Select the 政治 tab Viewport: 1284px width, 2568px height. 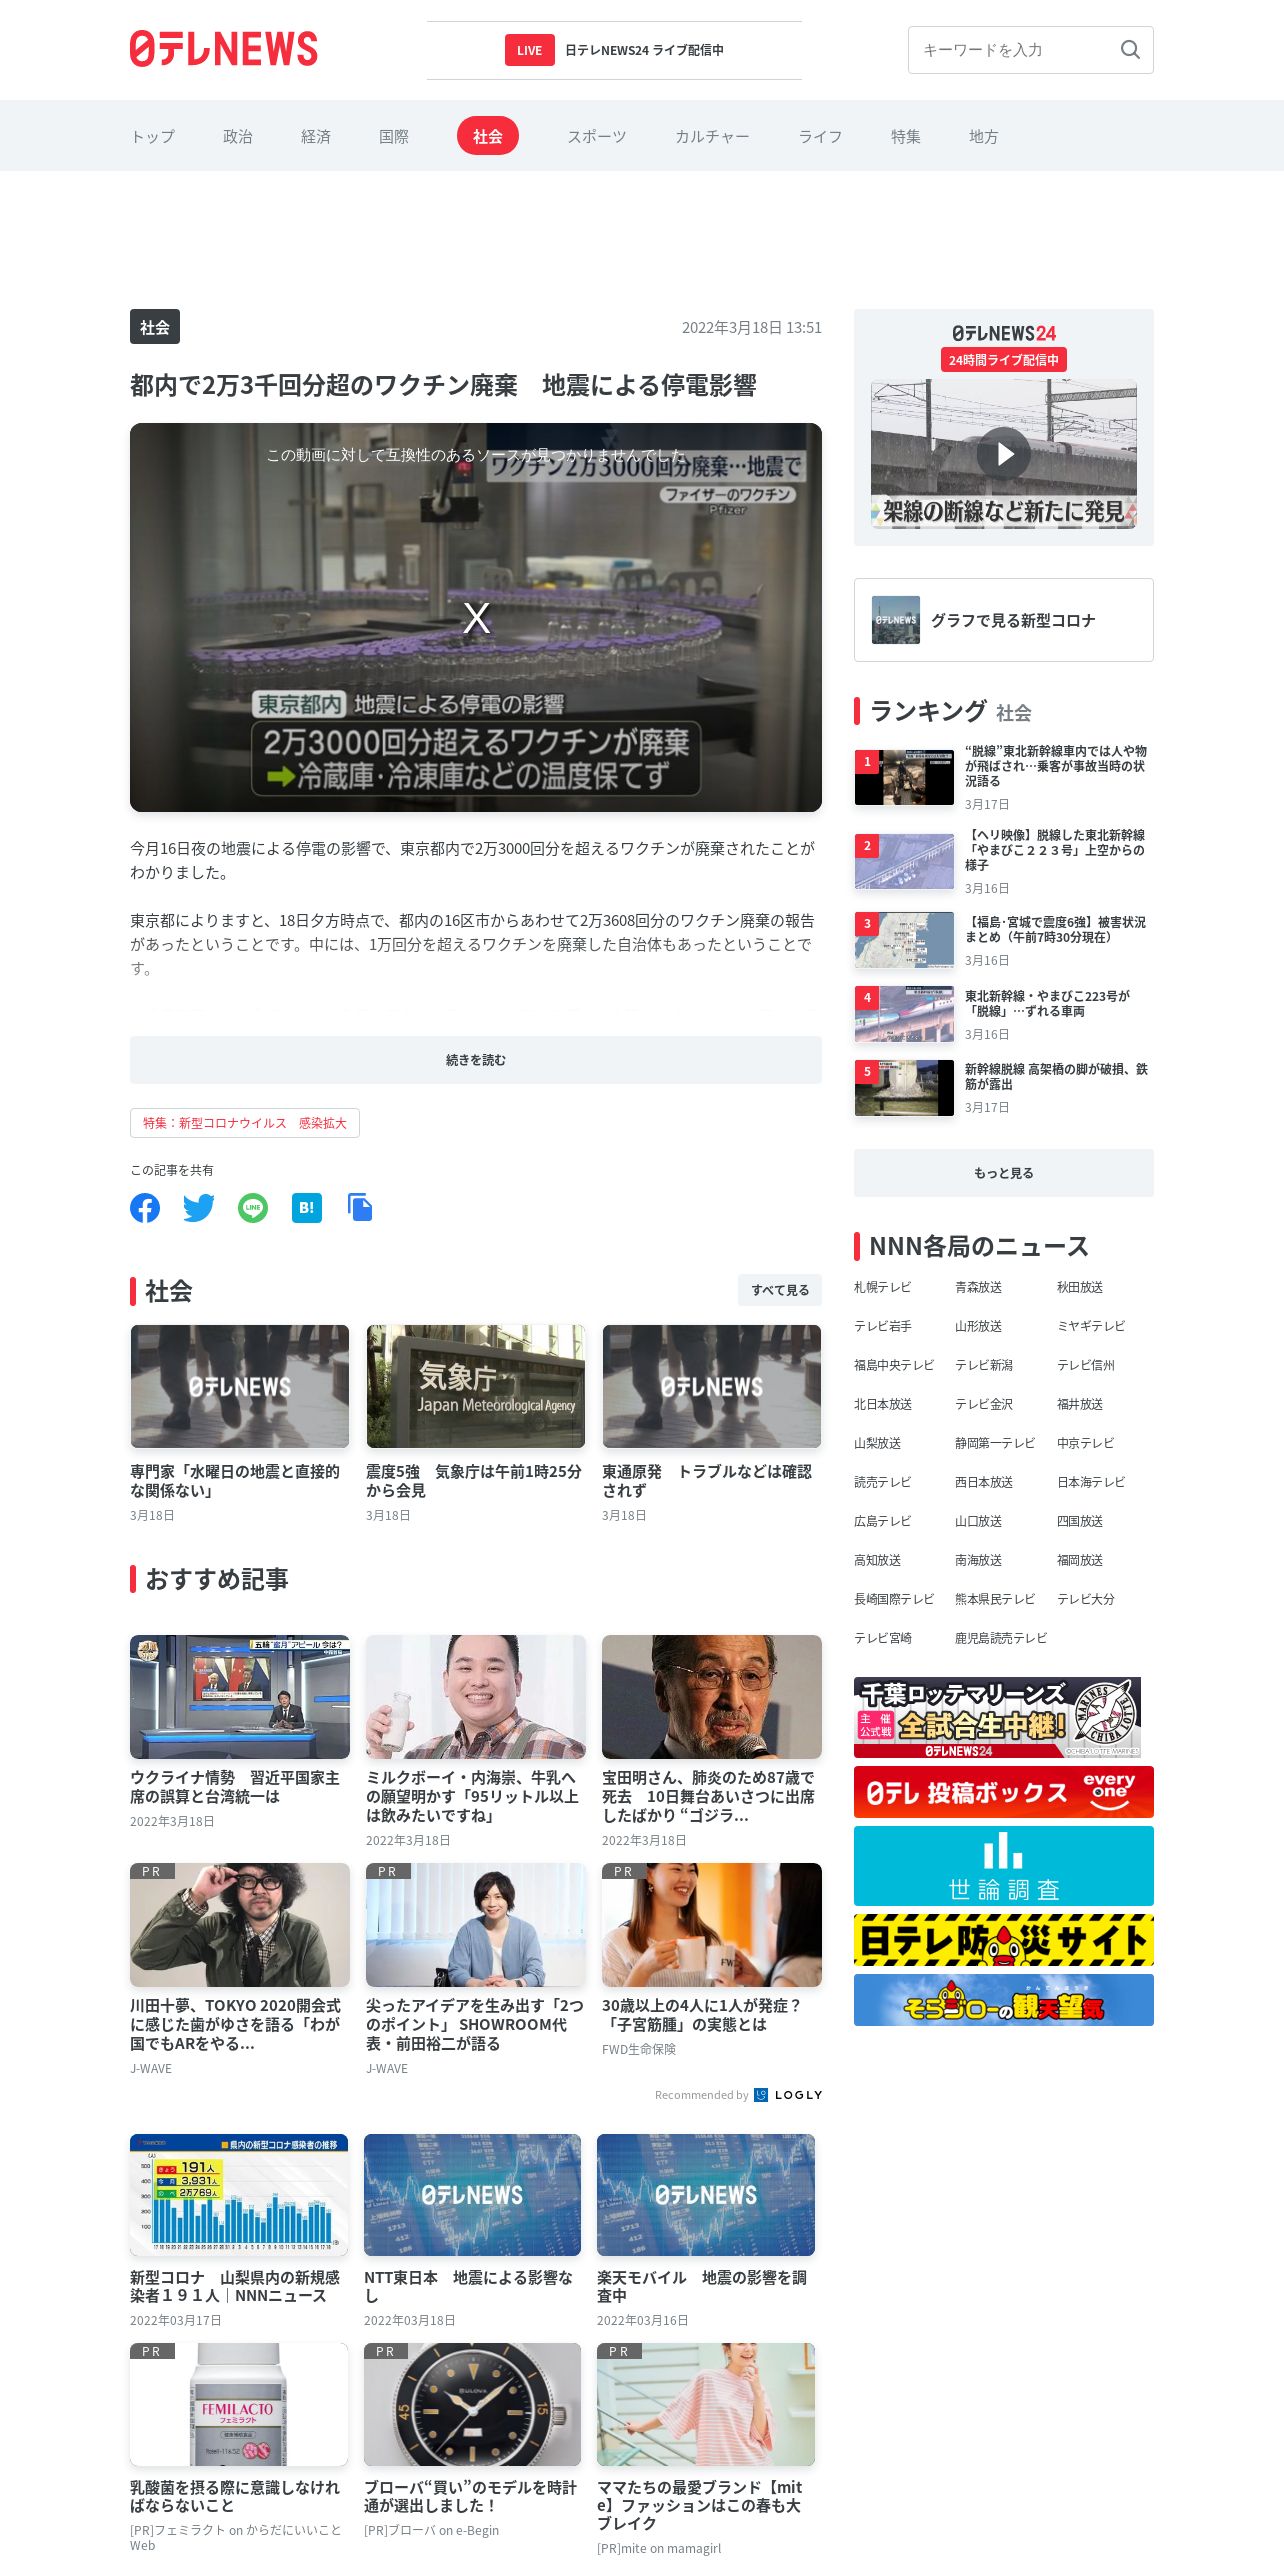point(237,136)
